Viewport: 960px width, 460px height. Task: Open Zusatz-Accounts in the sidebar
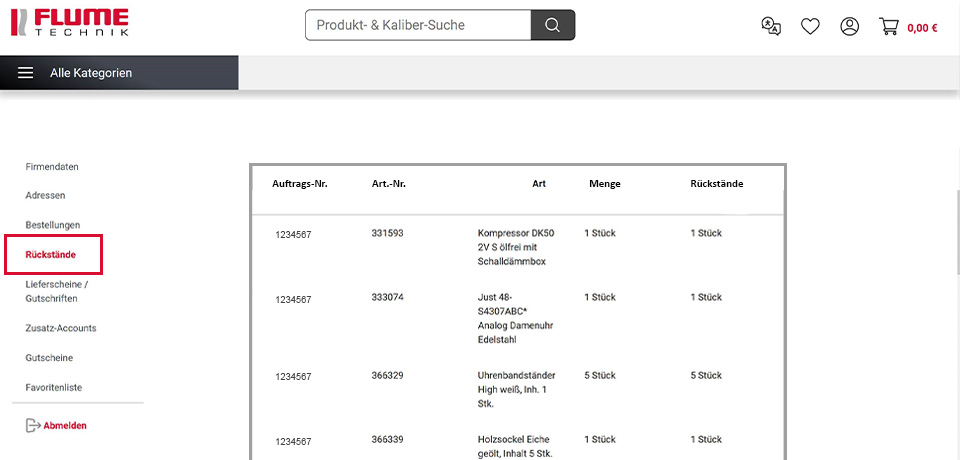[x=61, y=328]
